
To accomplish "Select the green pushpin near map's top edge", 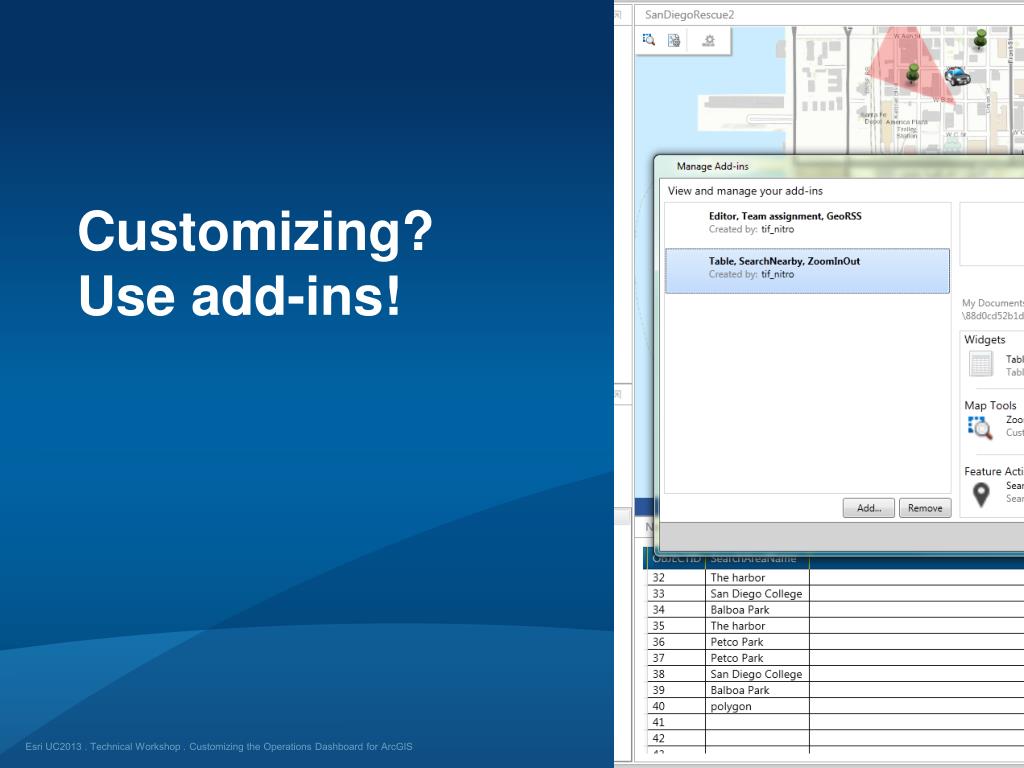I will click(x=980, y=39).
